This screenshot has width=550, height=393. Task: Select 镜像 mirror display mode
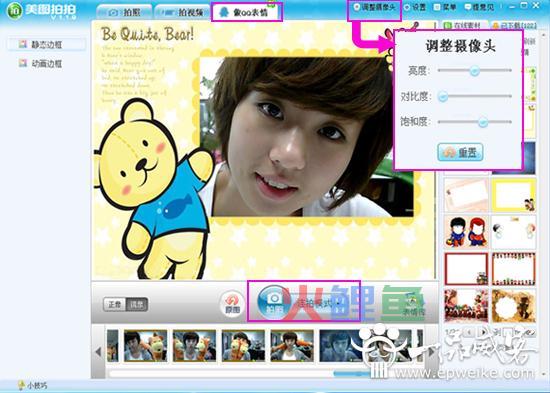pyautogui.click(x=136, y=304)
